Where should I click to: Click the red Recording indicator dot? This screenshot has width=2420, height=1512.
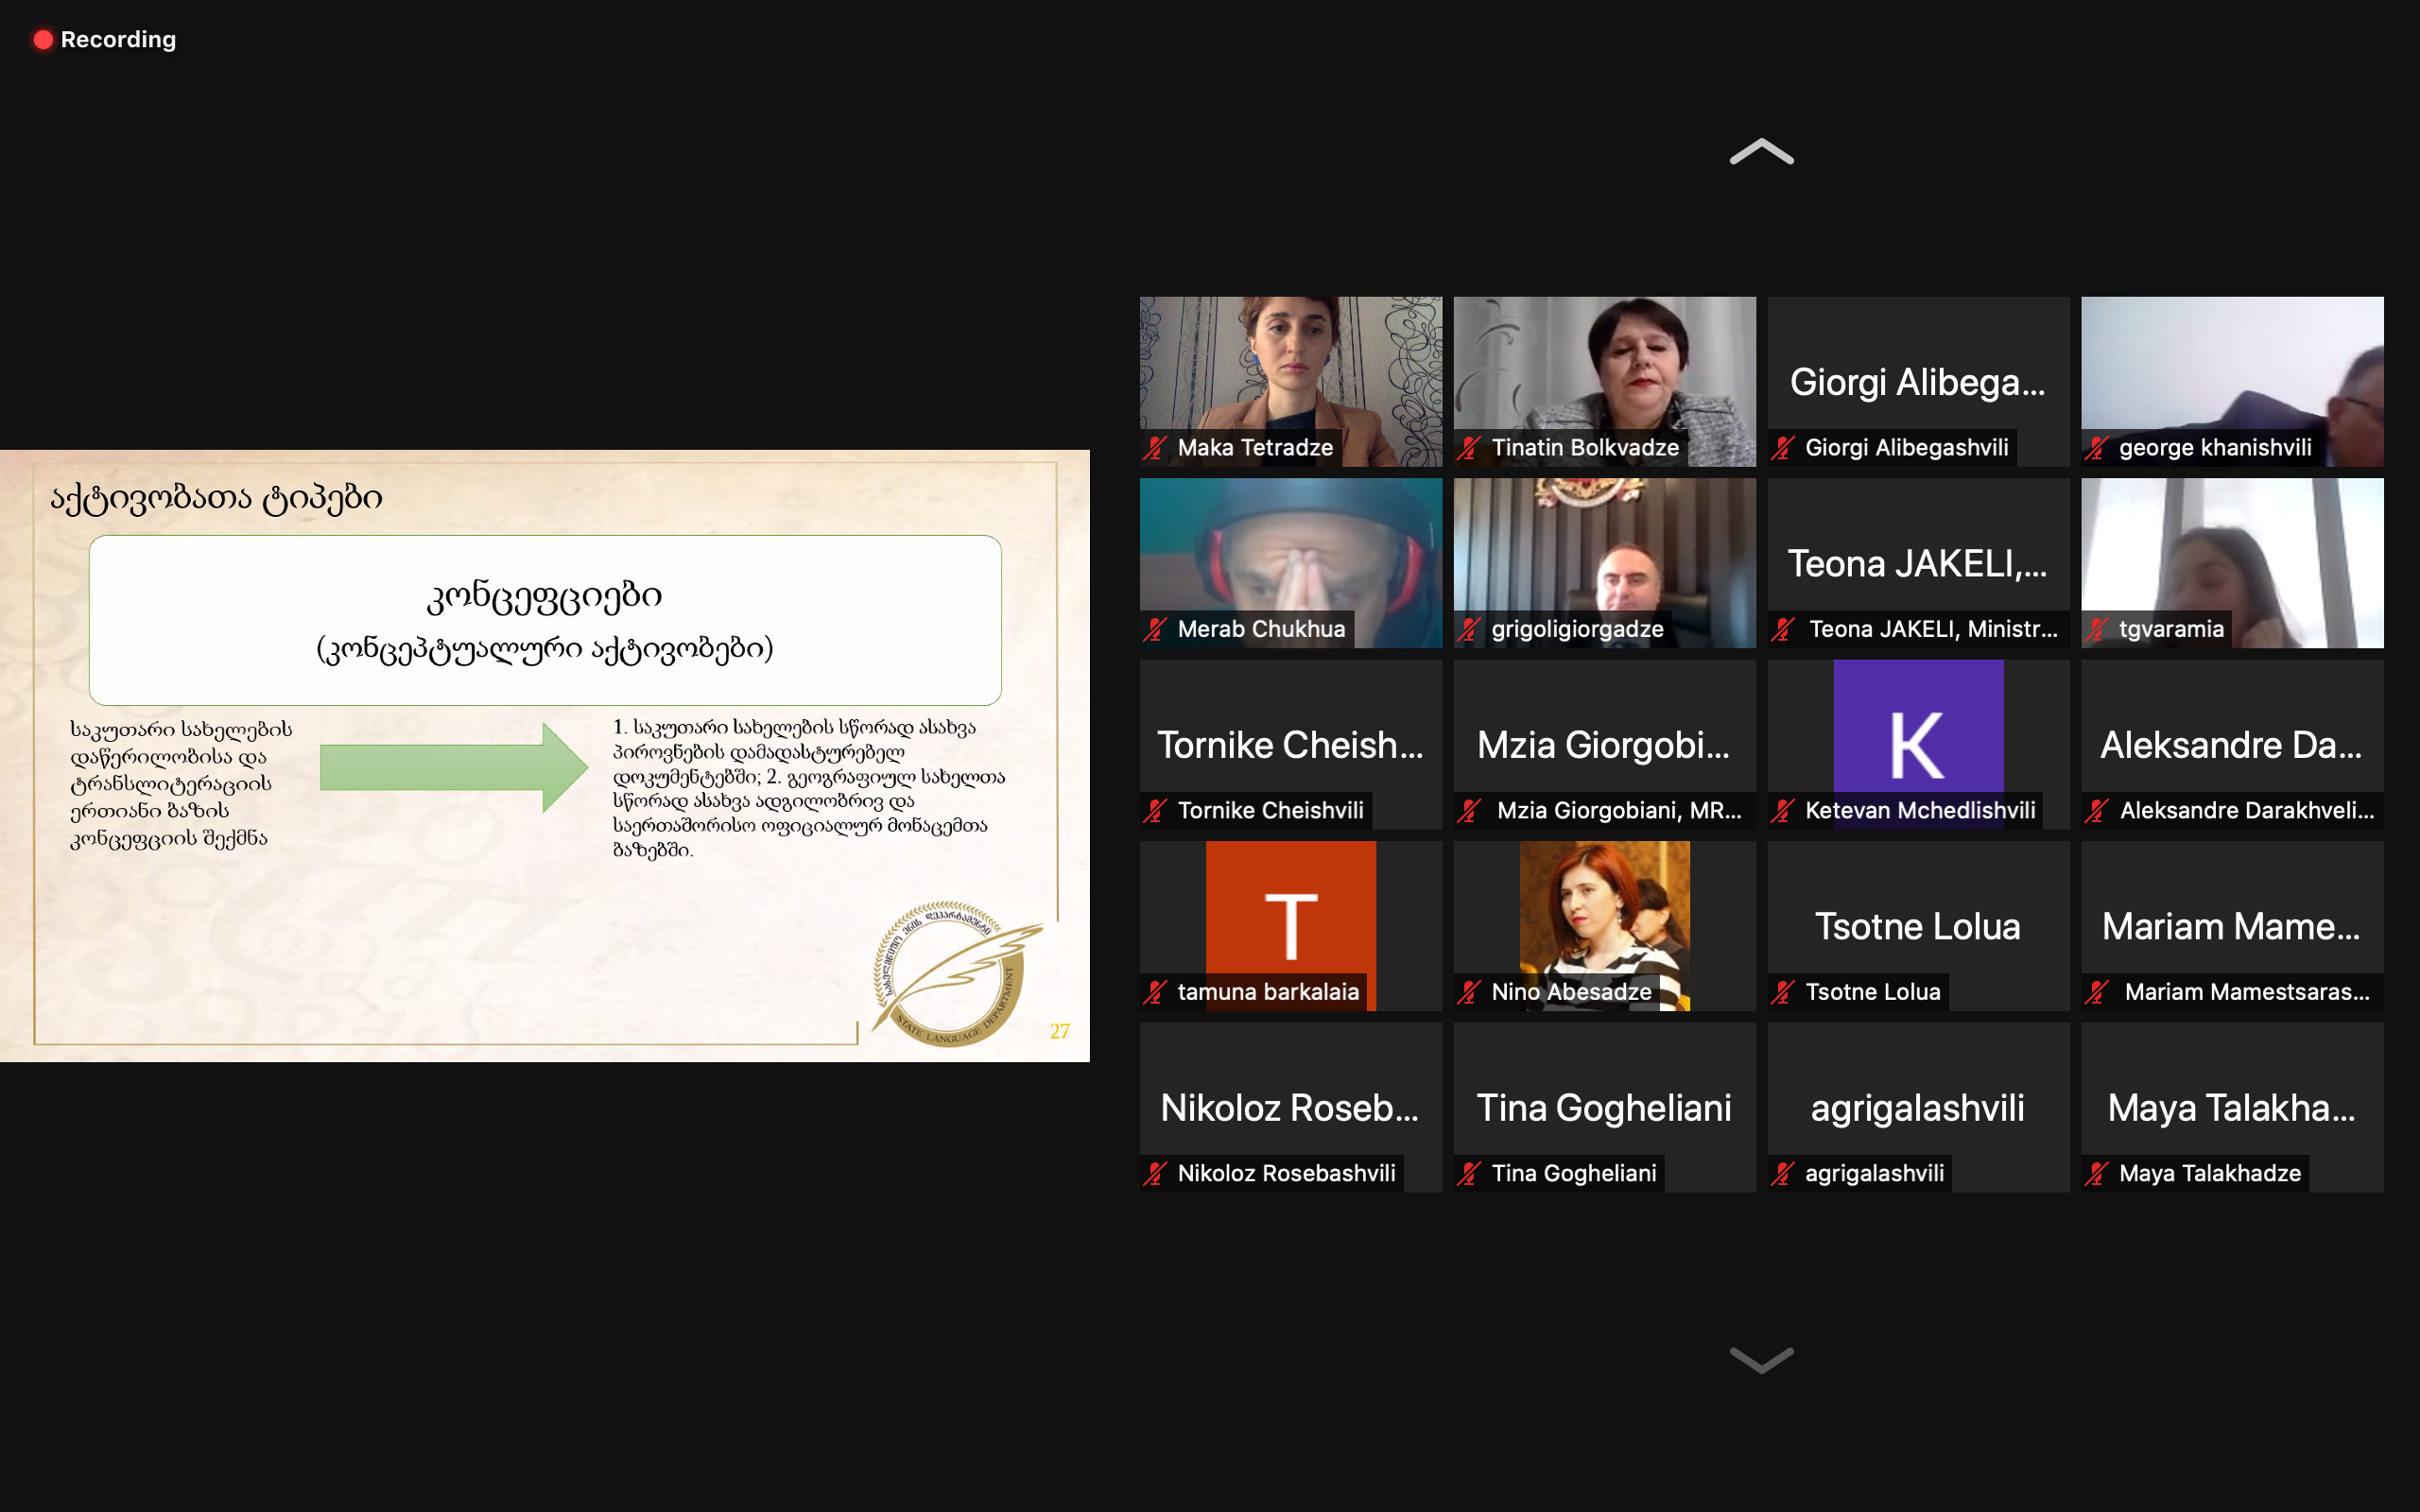(x=43, y=40)
